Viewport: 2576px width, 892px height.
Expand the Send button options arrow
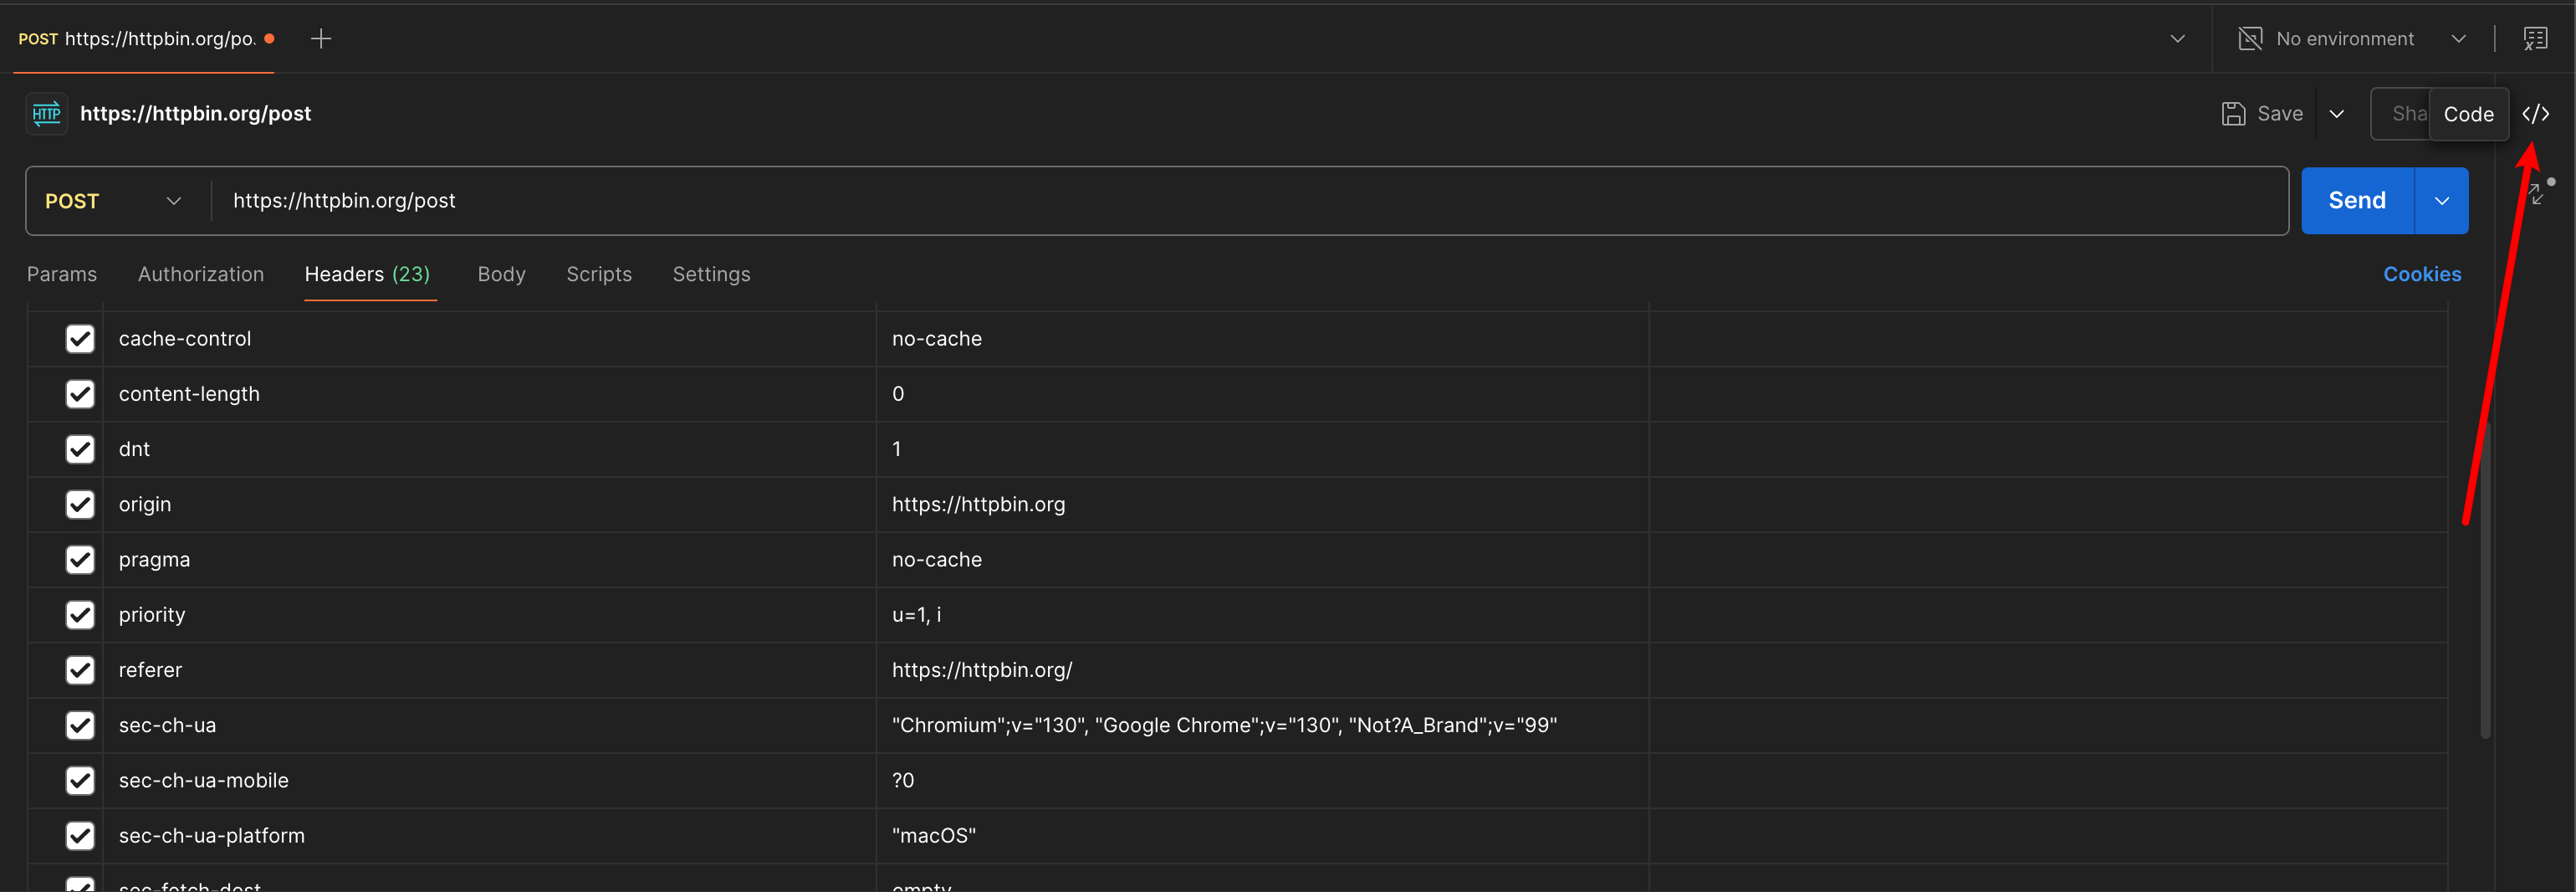(x=2441, y=201)
